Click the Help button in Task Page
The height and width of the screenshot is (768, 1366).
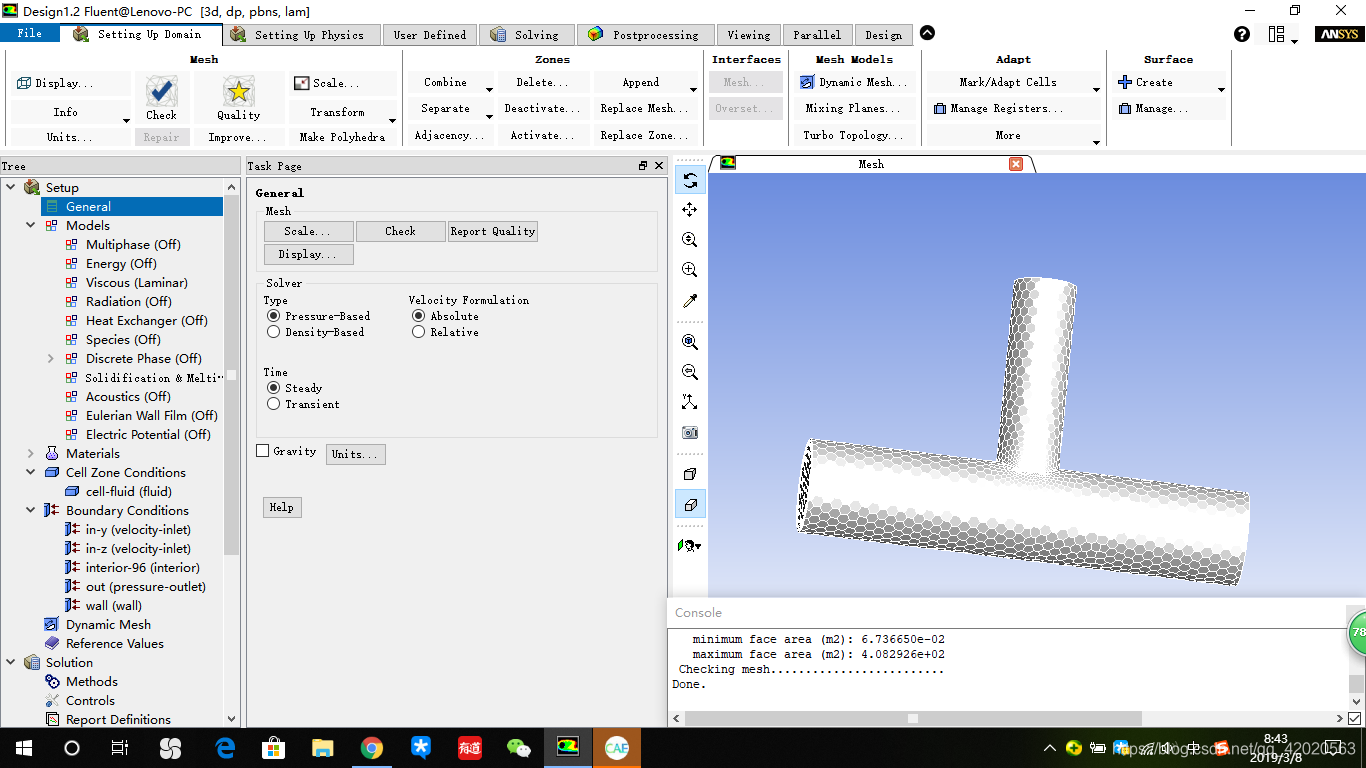(x=282, y=507)
